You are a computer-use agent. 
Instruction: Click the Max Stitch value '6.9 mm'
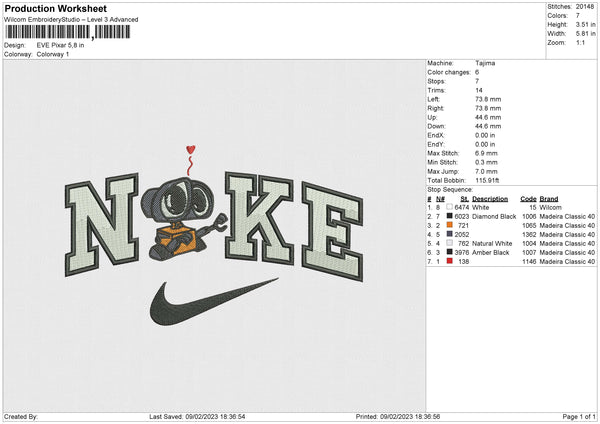[486, 153]
